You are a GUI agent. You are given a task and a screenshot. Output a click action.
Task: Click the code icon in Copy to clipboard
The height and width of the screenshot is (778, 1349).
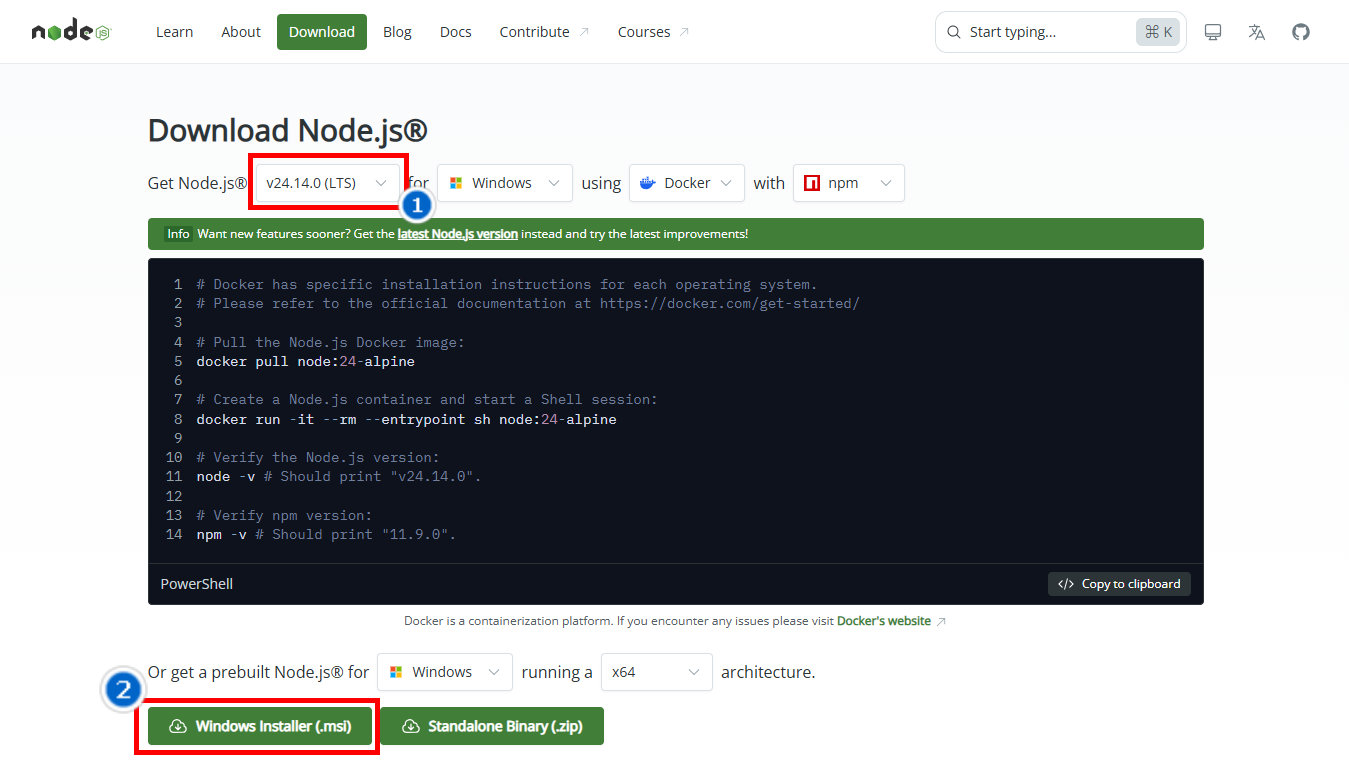[1066, 584]
